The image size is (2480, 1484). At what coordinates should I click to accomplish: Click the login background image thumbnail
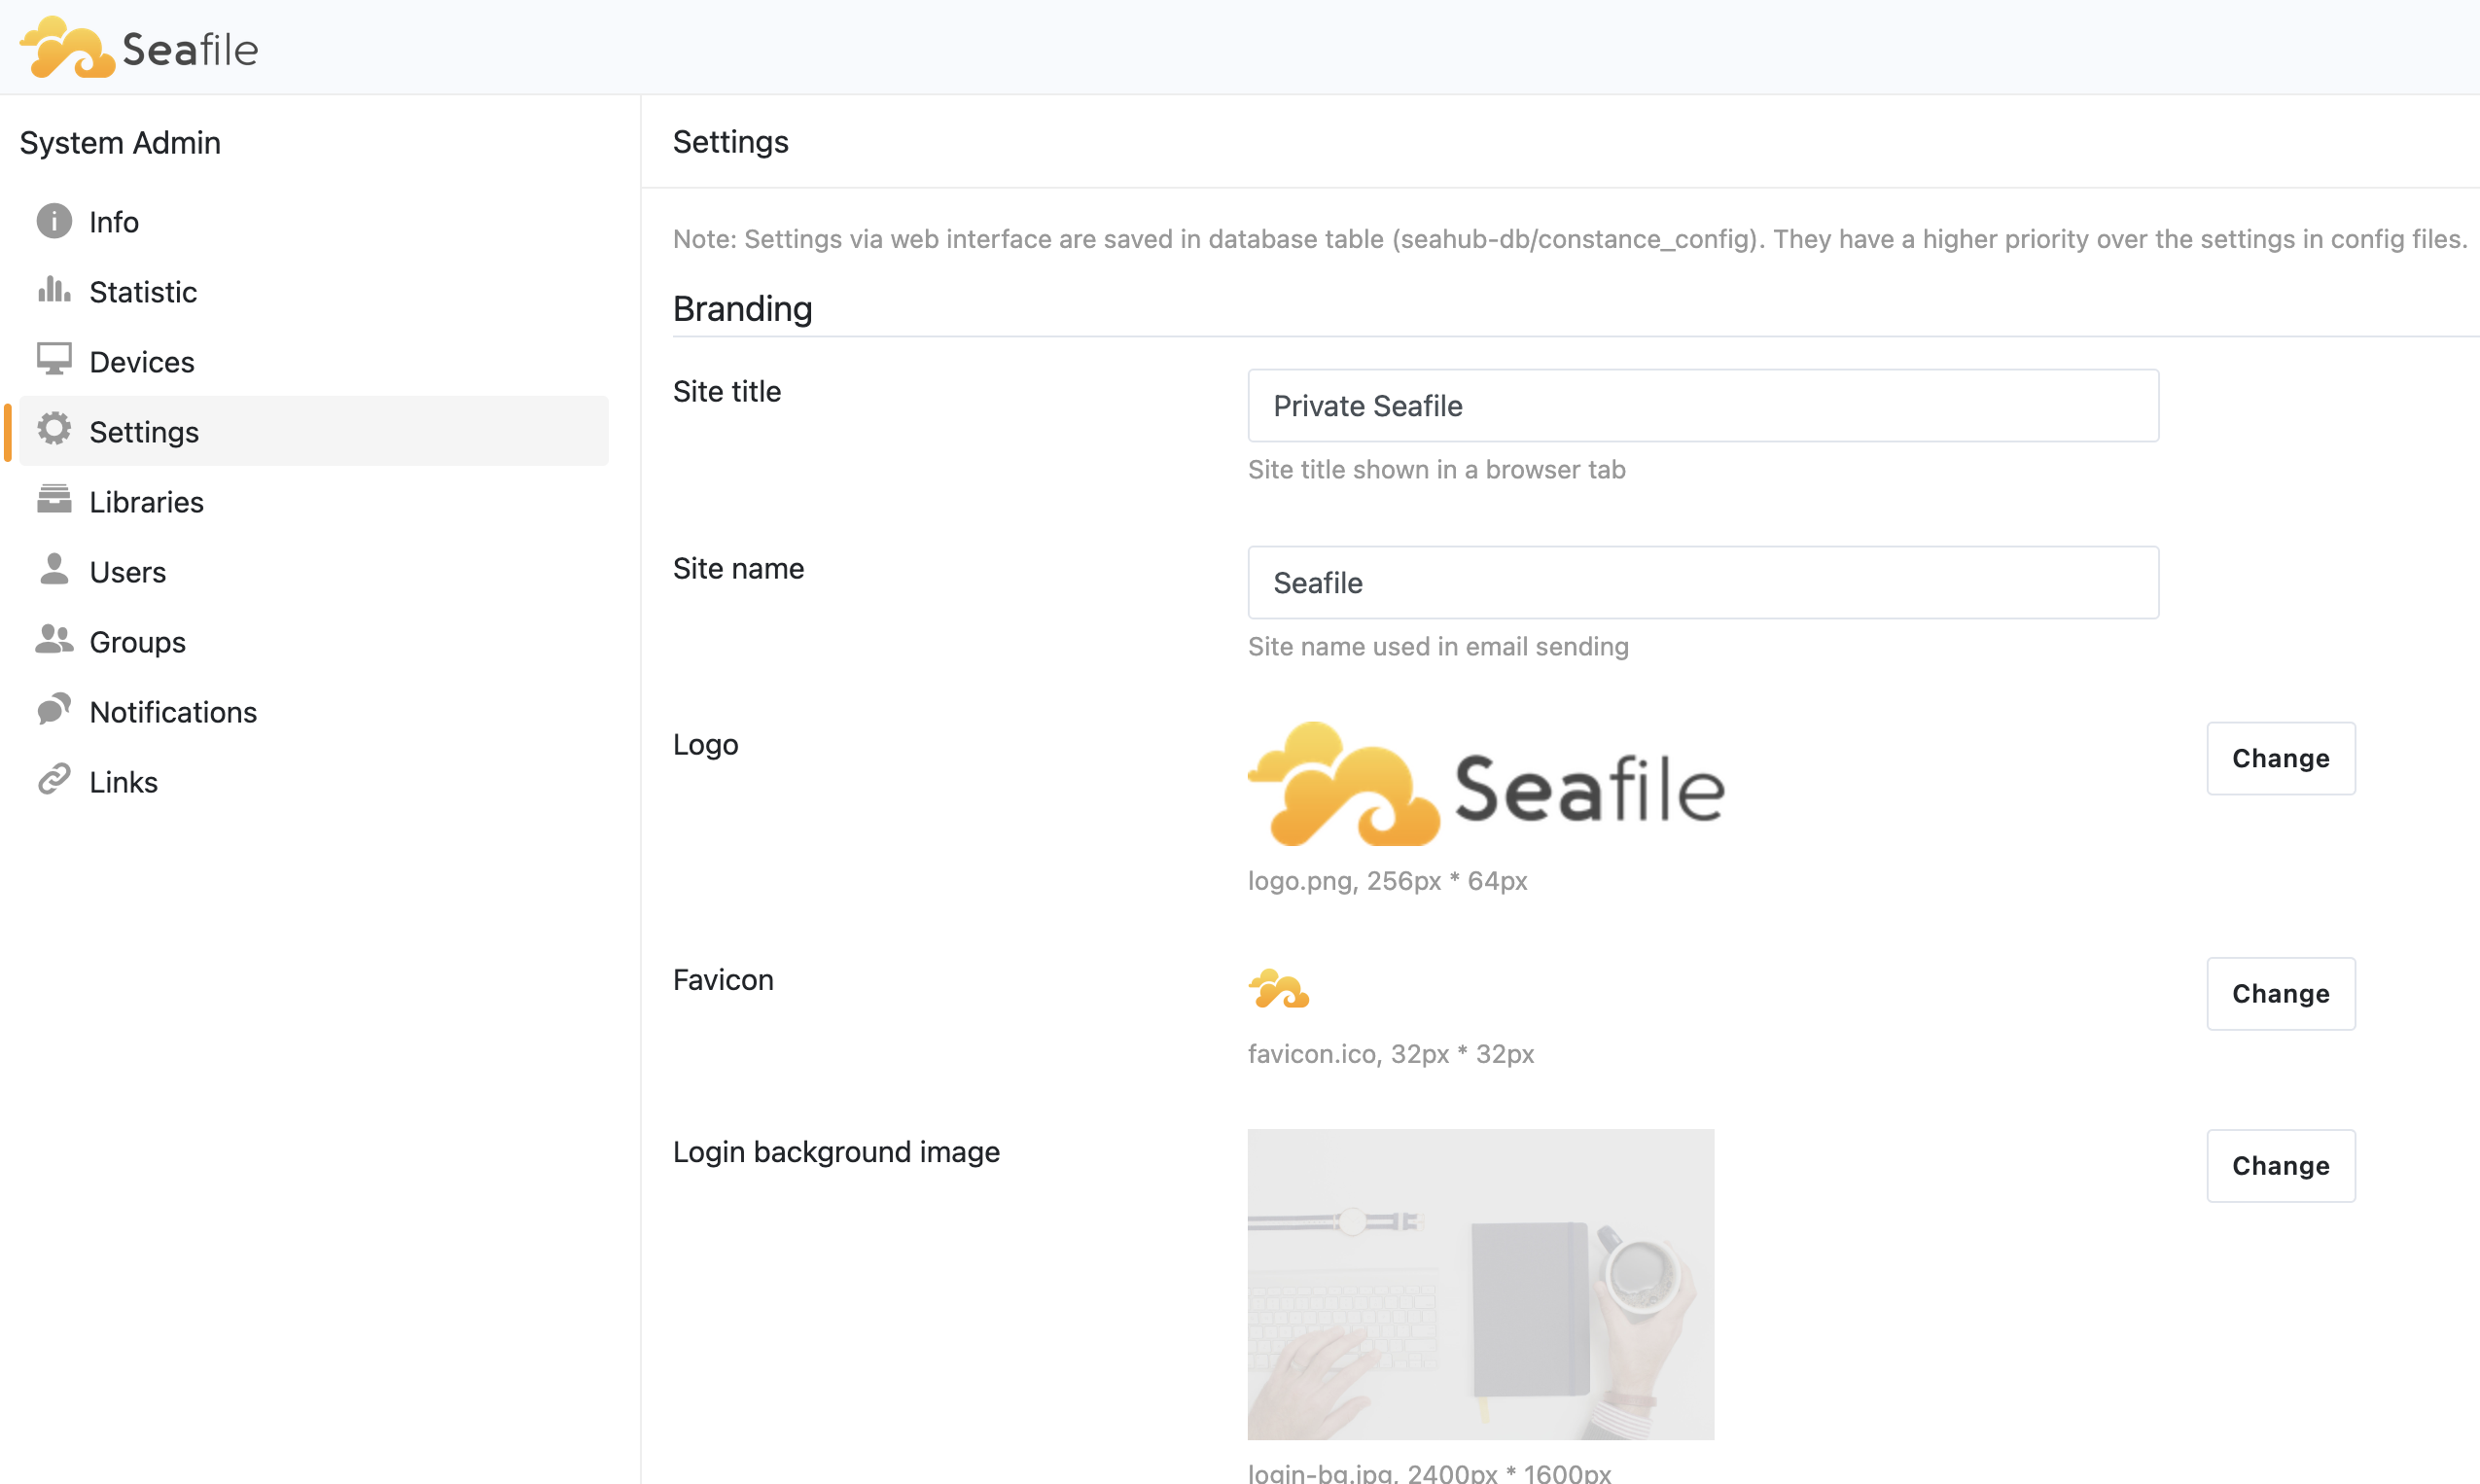(1481, 1284)
